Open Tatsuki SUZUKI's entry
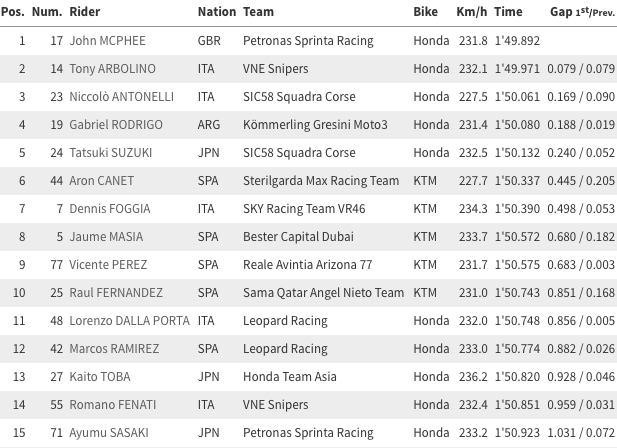This screenshot has width=617, height=448. pos(111,152)
